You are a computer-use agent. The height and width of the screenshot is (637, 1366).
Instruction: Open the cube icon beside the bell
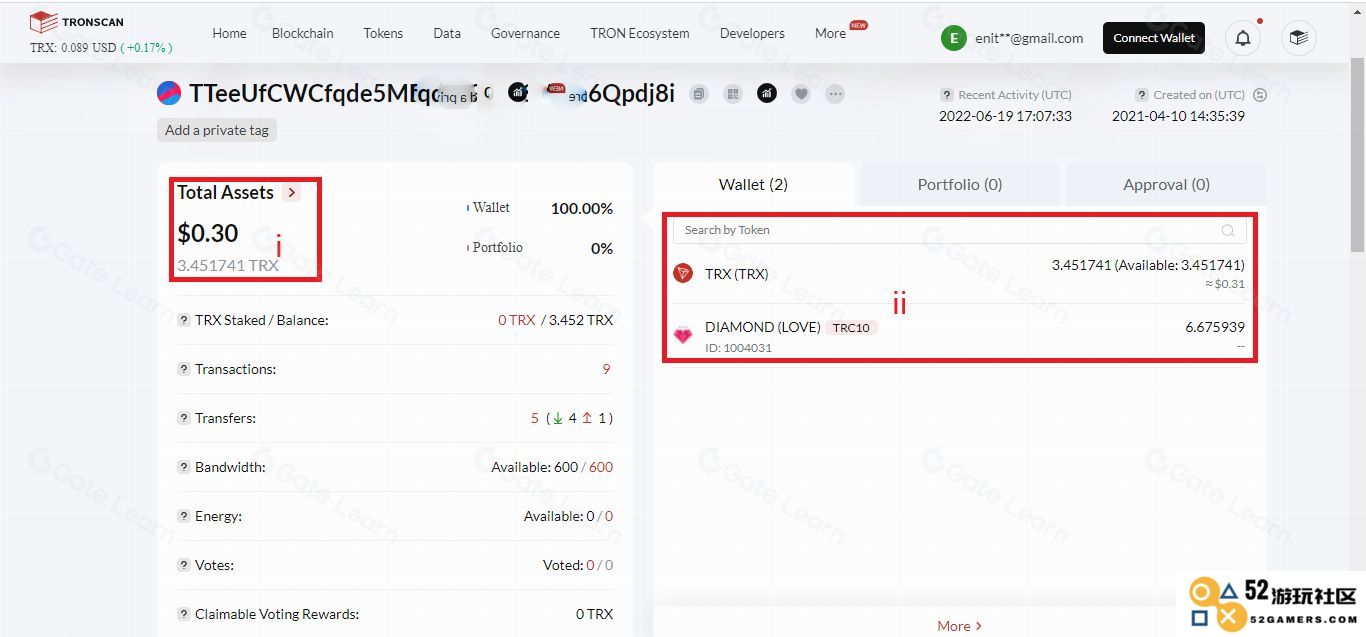coord(1298,38)
